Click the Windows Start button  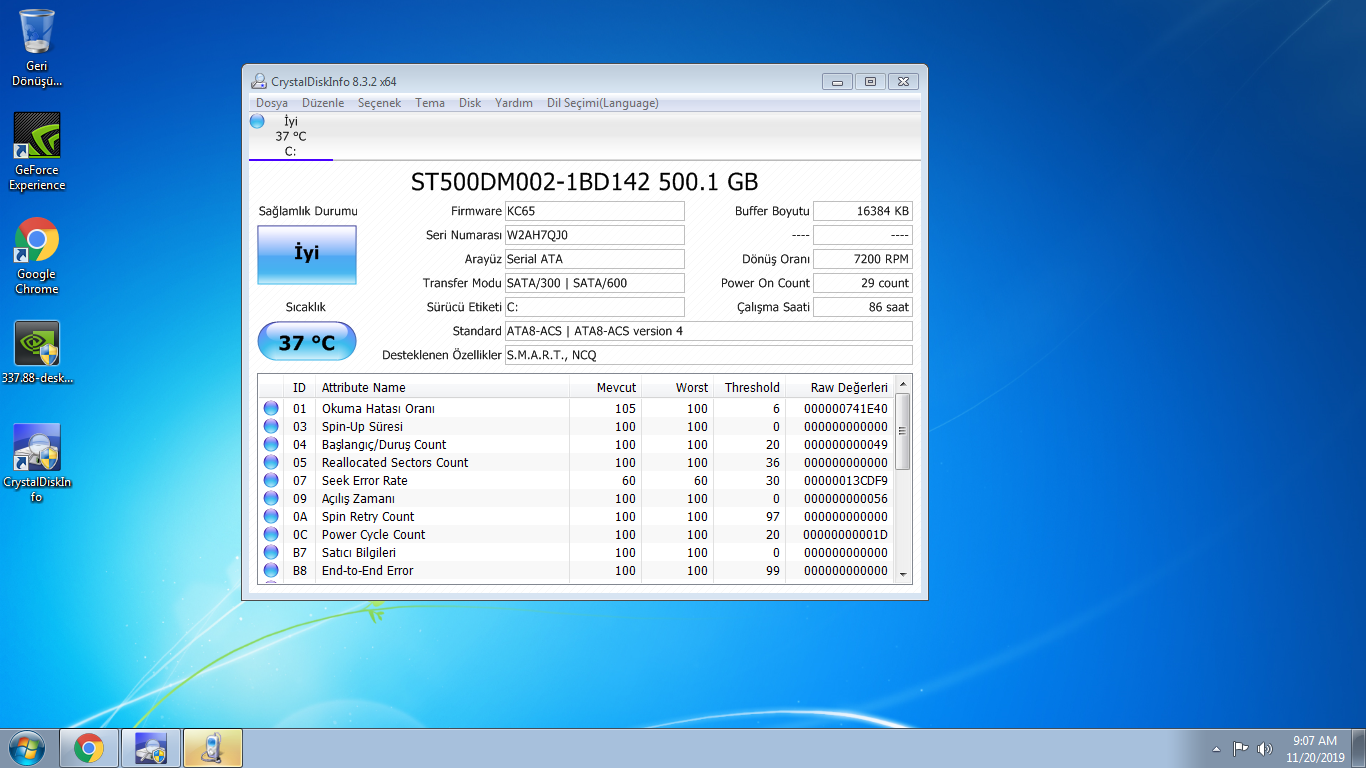click(x=26, y=748)
